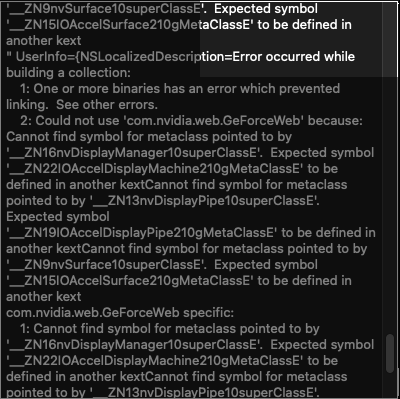
Task: Click the bottom-most '__ZN13nvDisplayPipe10superClassE' text
Action: [204, 393]
